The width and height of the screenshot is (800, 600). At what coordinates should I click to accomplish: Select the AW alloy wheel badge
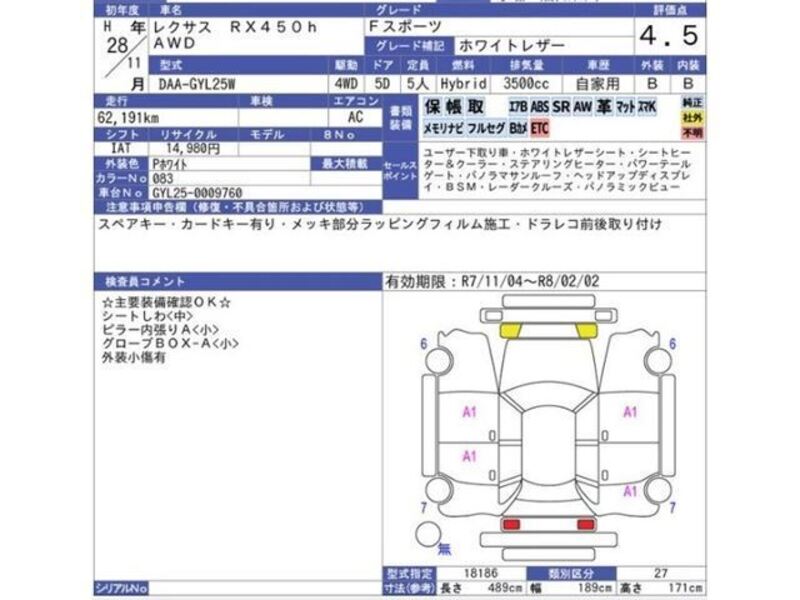tap(582, 107)
